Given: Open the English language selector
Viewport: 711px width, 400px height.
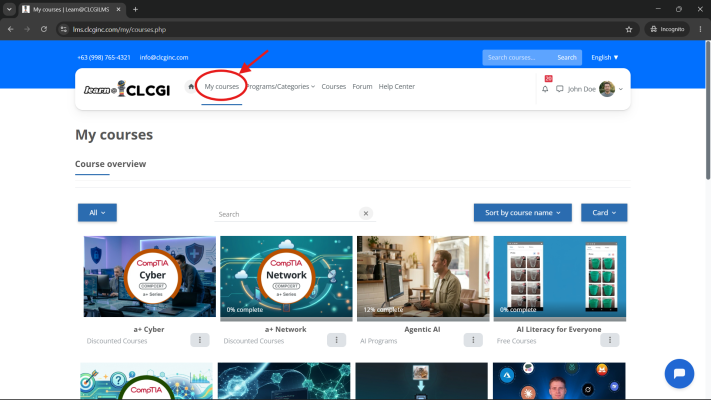Looking at the screenshot, I should click(604, 58).
